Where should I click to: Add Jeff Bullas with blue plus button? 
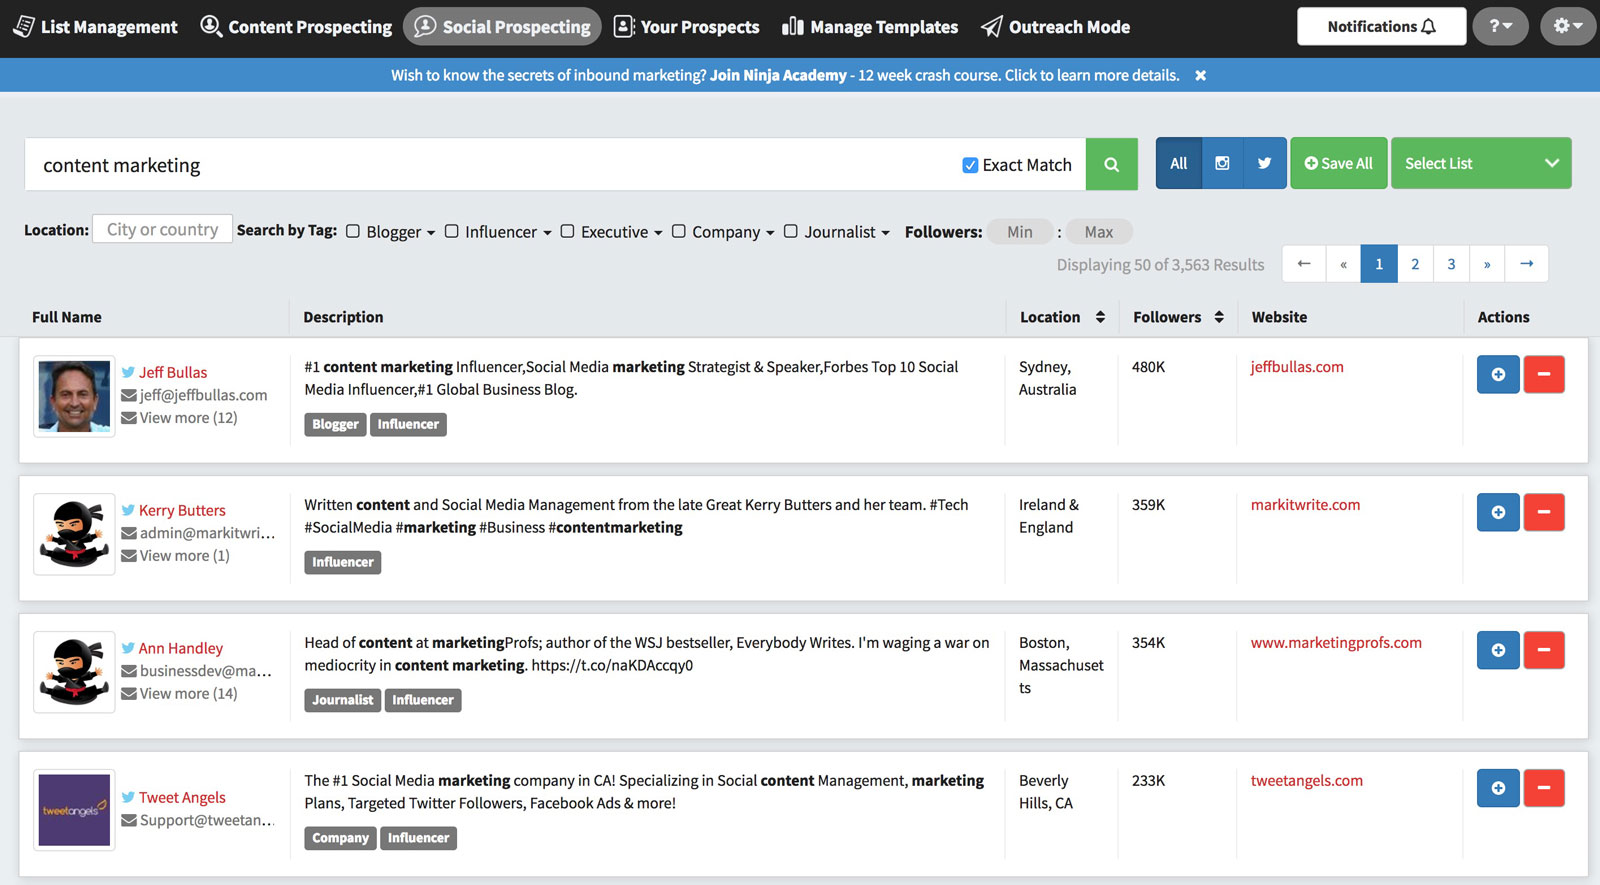(1498, 374)
